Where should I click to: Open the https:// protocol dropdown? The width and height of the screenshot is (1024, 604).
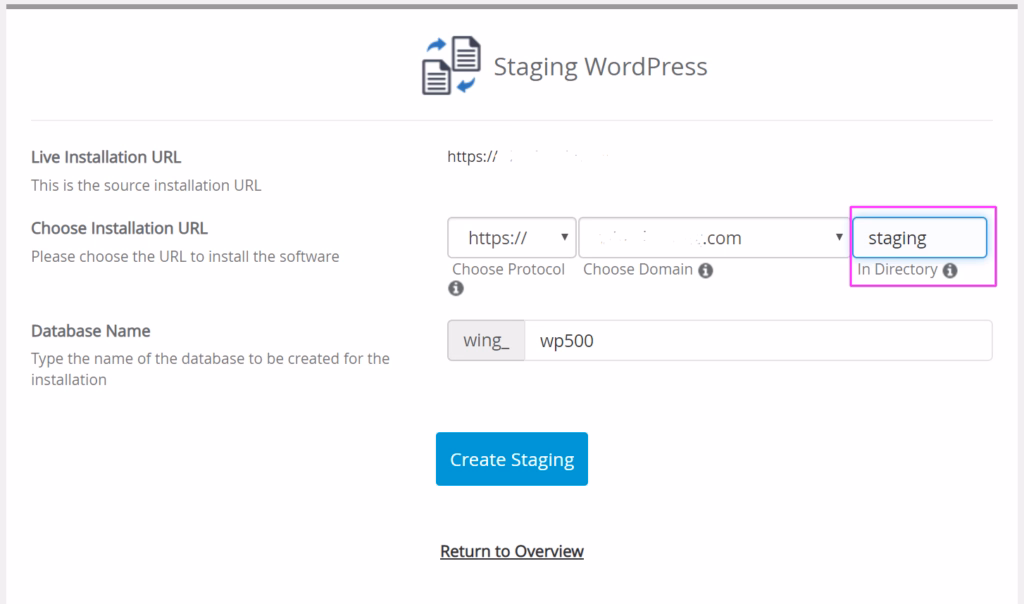511,238
